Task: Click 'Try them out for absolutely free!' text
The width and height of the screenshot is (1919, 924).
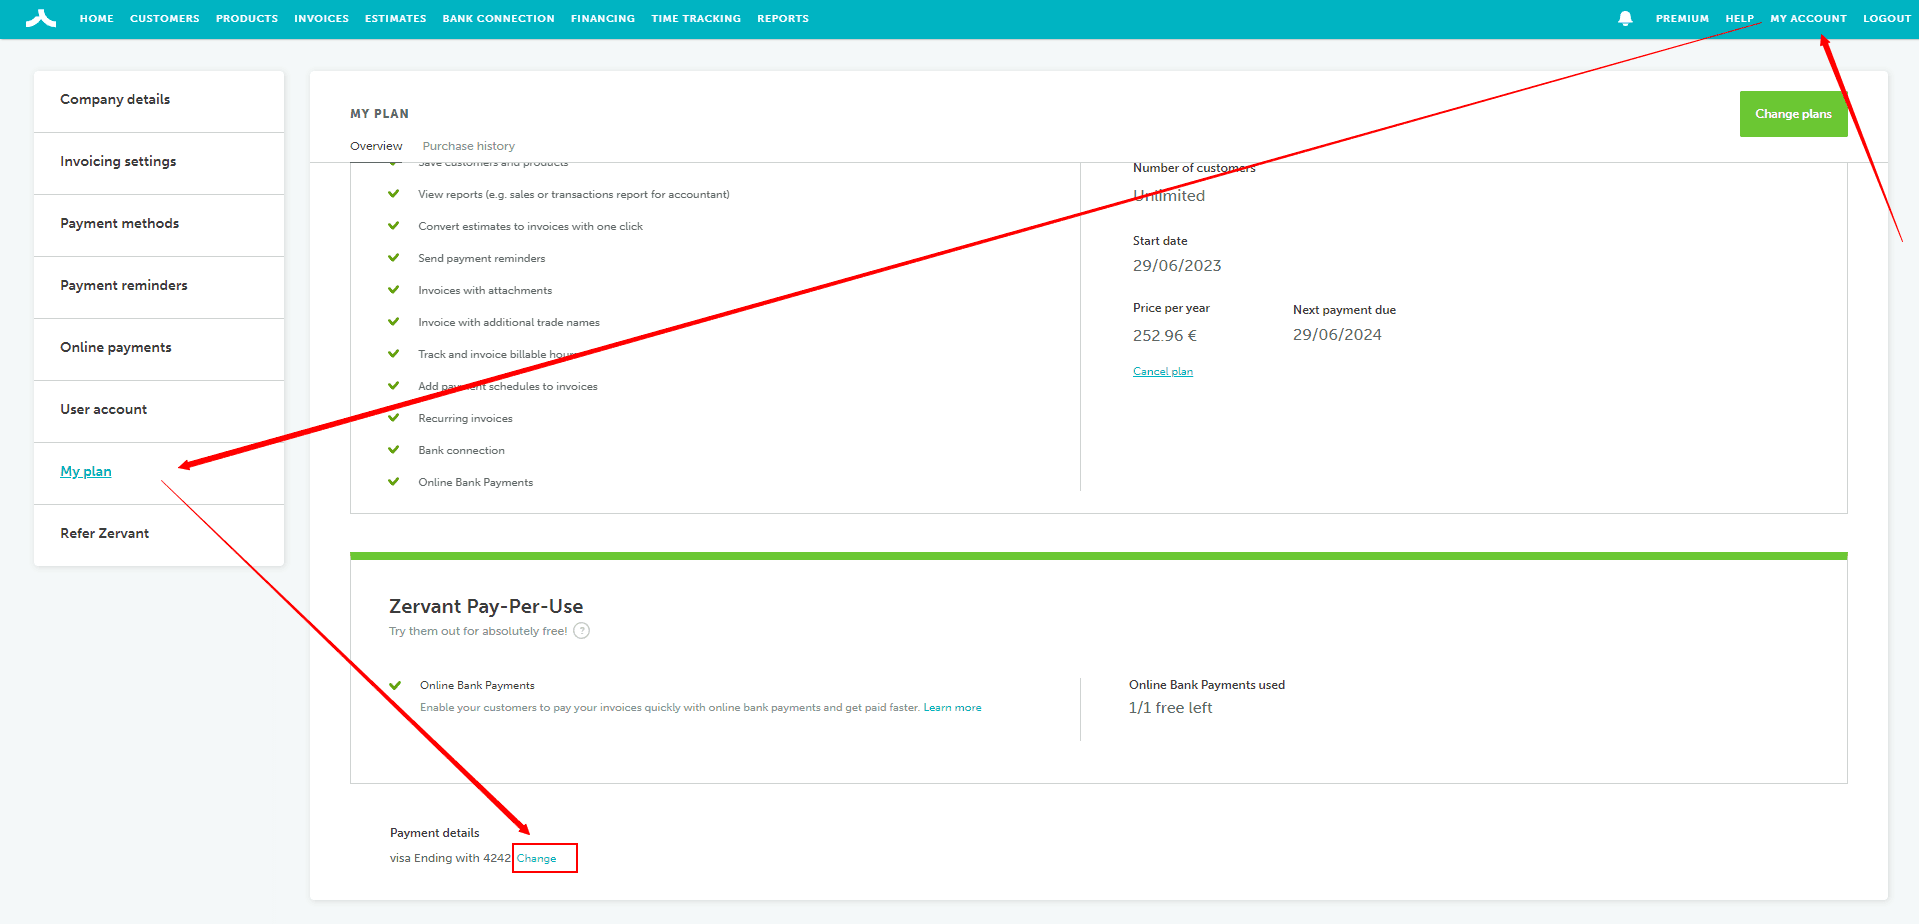Action: [x=478, y=632]
